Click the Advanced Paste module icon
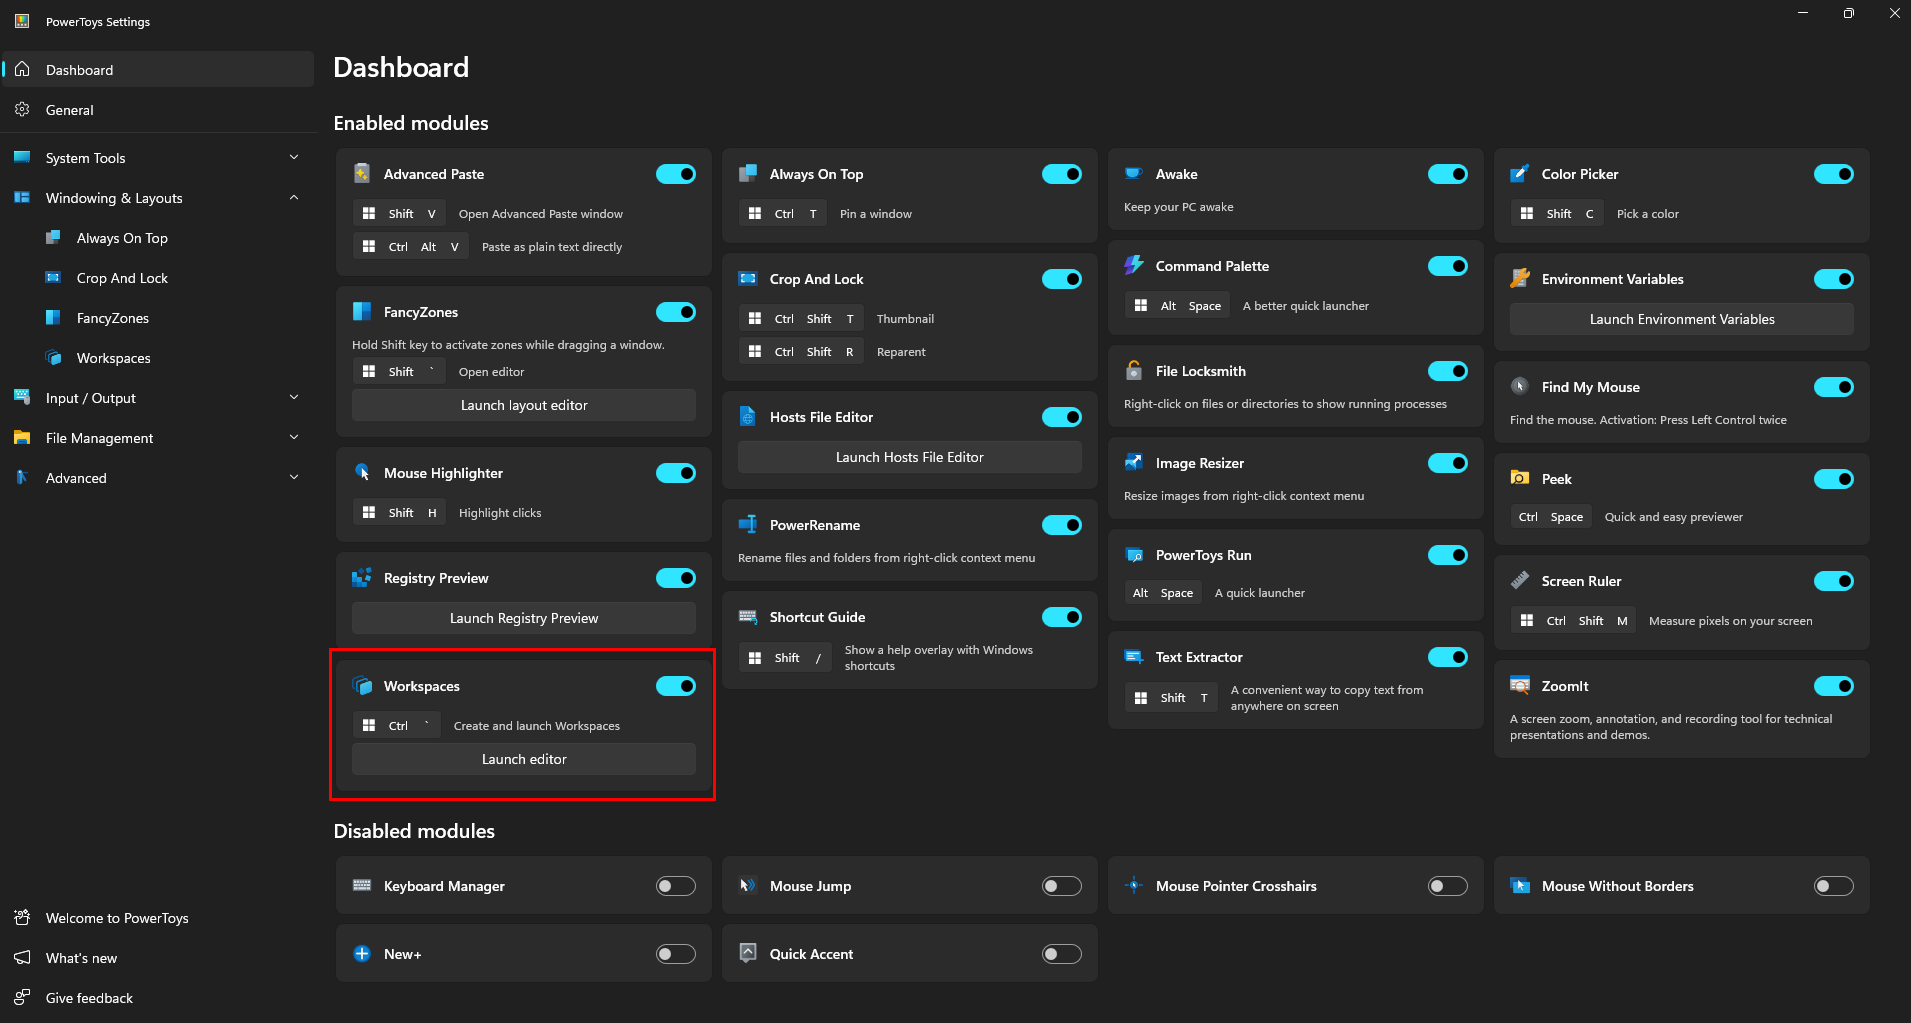Image resolution: width=1911 pixels, height=1023 pixels. (362, 174)
